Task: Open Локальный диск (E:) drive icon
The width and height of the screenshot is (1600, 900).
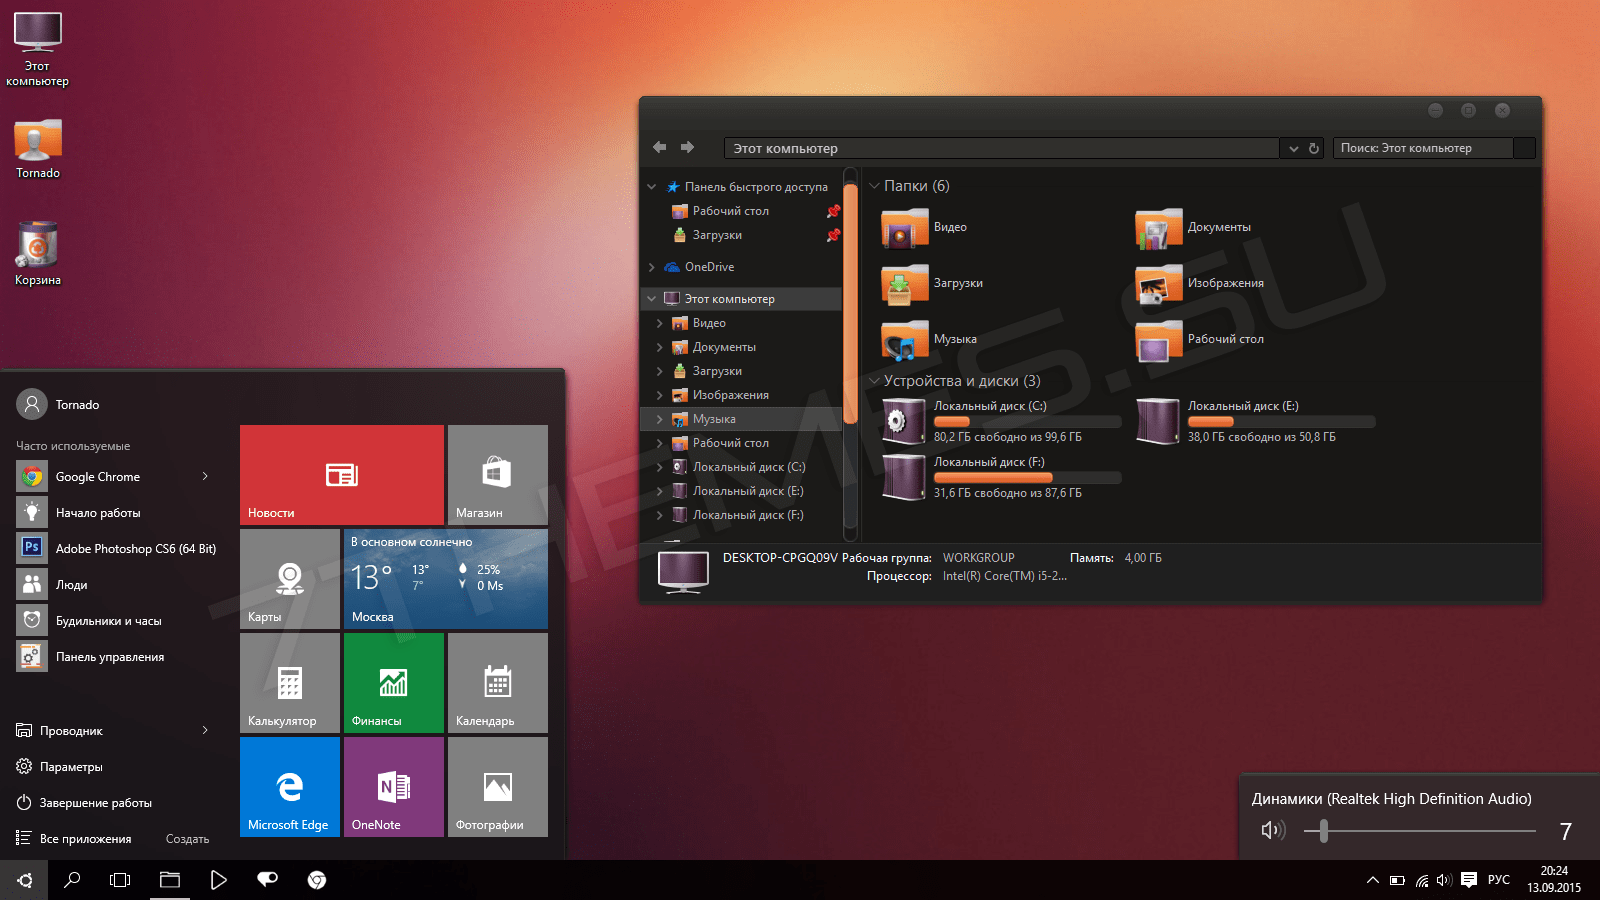Action: click(1157, 420)
